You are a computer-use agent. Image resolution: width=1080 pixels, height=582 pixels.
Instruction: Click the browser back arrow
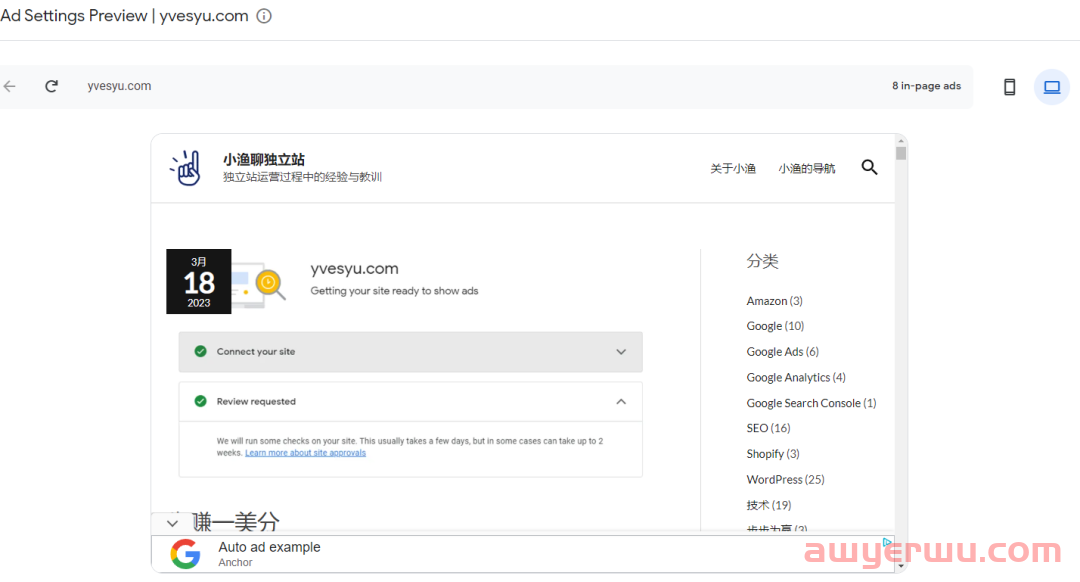click(x=10, y=86)
